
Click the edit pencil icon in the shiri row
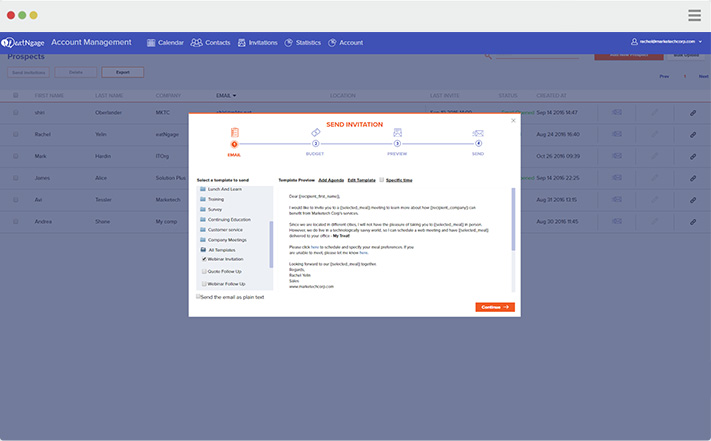pyautogui.click(x=655, y=112)
